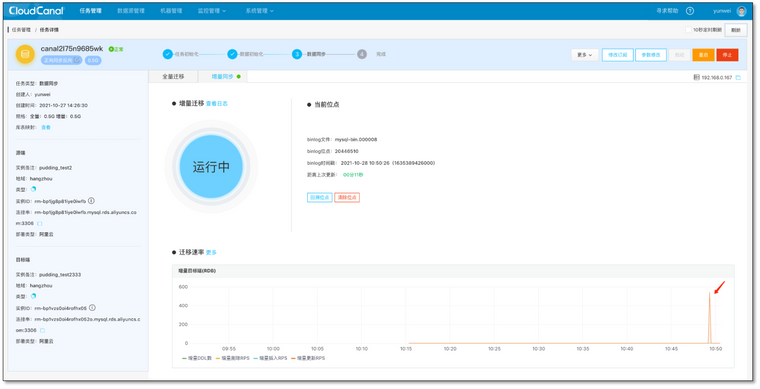Toggle 增量更新RPS legend series
This screenshot has height=389, width=760.
pyautogui.click(x=308, y=358)
